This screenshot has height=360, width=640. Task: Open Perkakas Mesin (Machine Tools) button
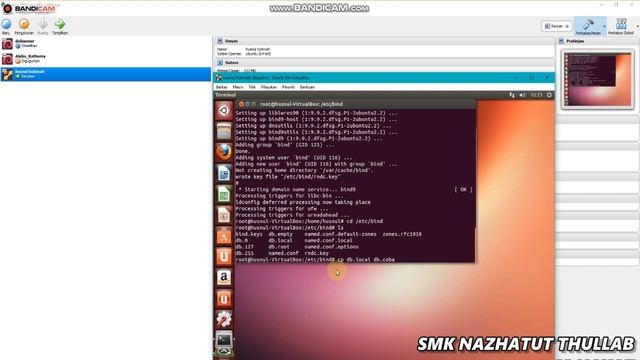click(x=588, y=26)
